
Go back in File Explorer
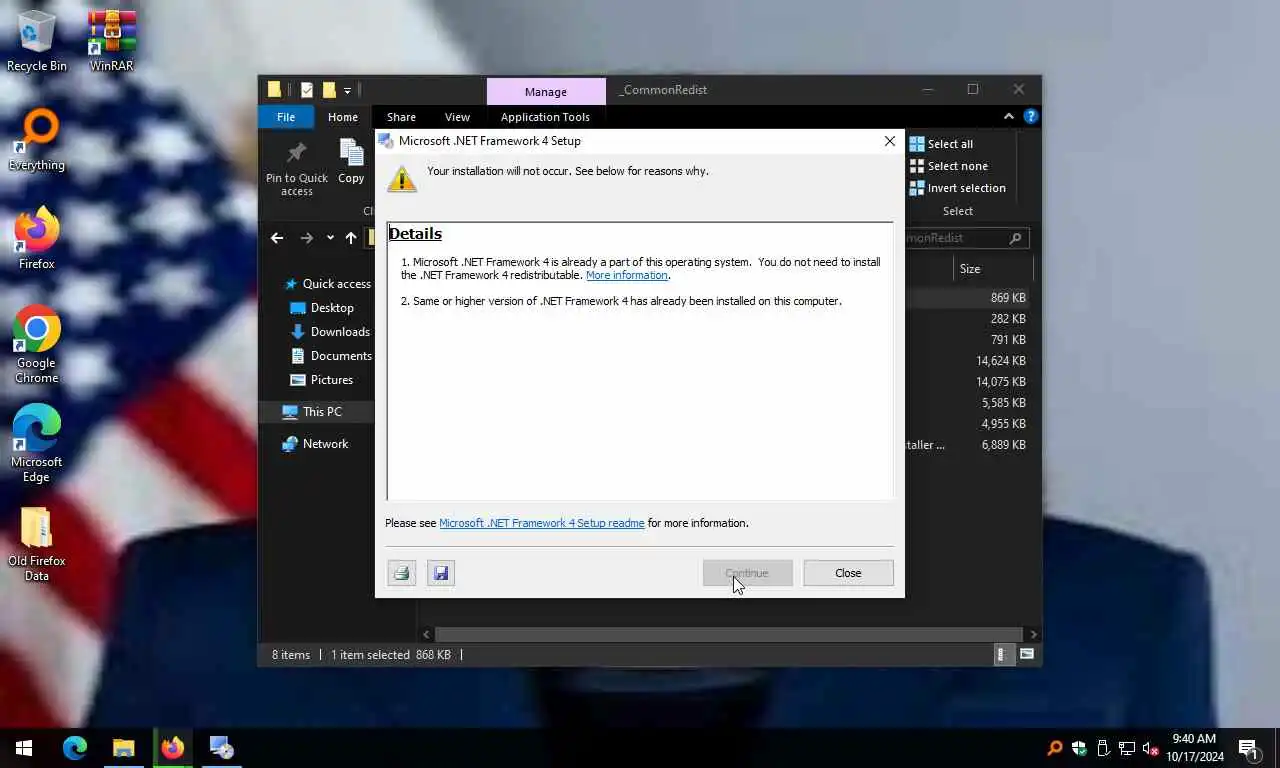[x=277, y=238]
